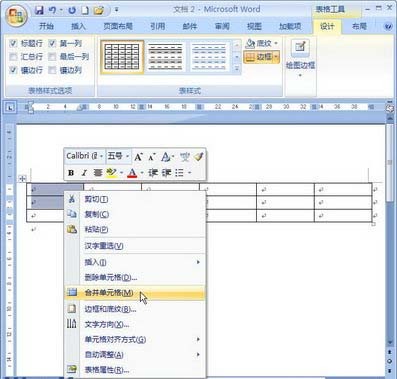Select the first grid table style thumbnail

[x=122, y=56]
